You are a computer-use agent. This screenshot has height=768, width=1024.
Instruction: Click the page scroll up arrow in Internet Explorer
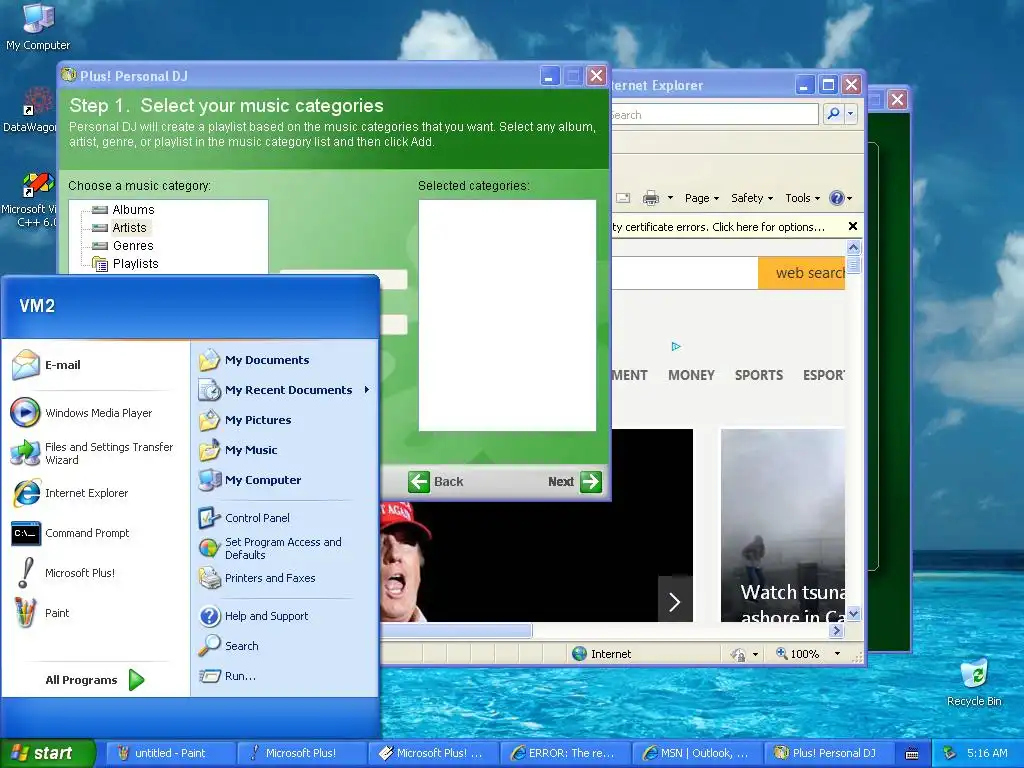tap(853, 248)
